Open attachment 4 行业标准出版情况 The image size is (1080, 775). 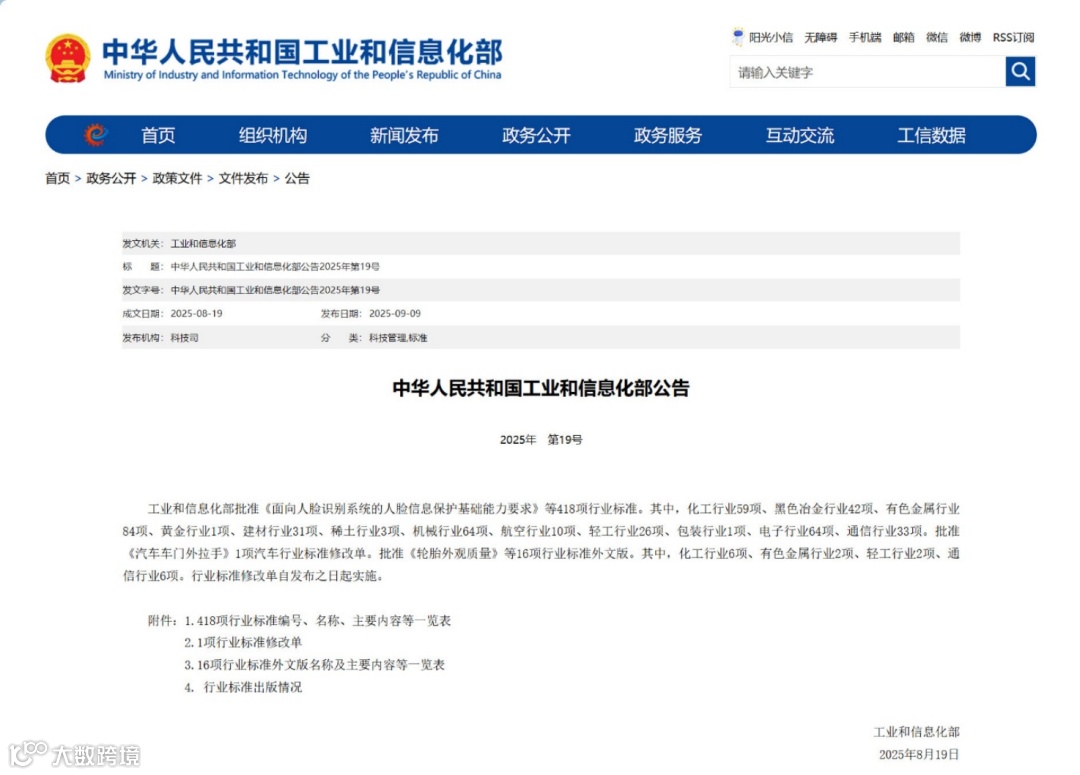[243, 687]
